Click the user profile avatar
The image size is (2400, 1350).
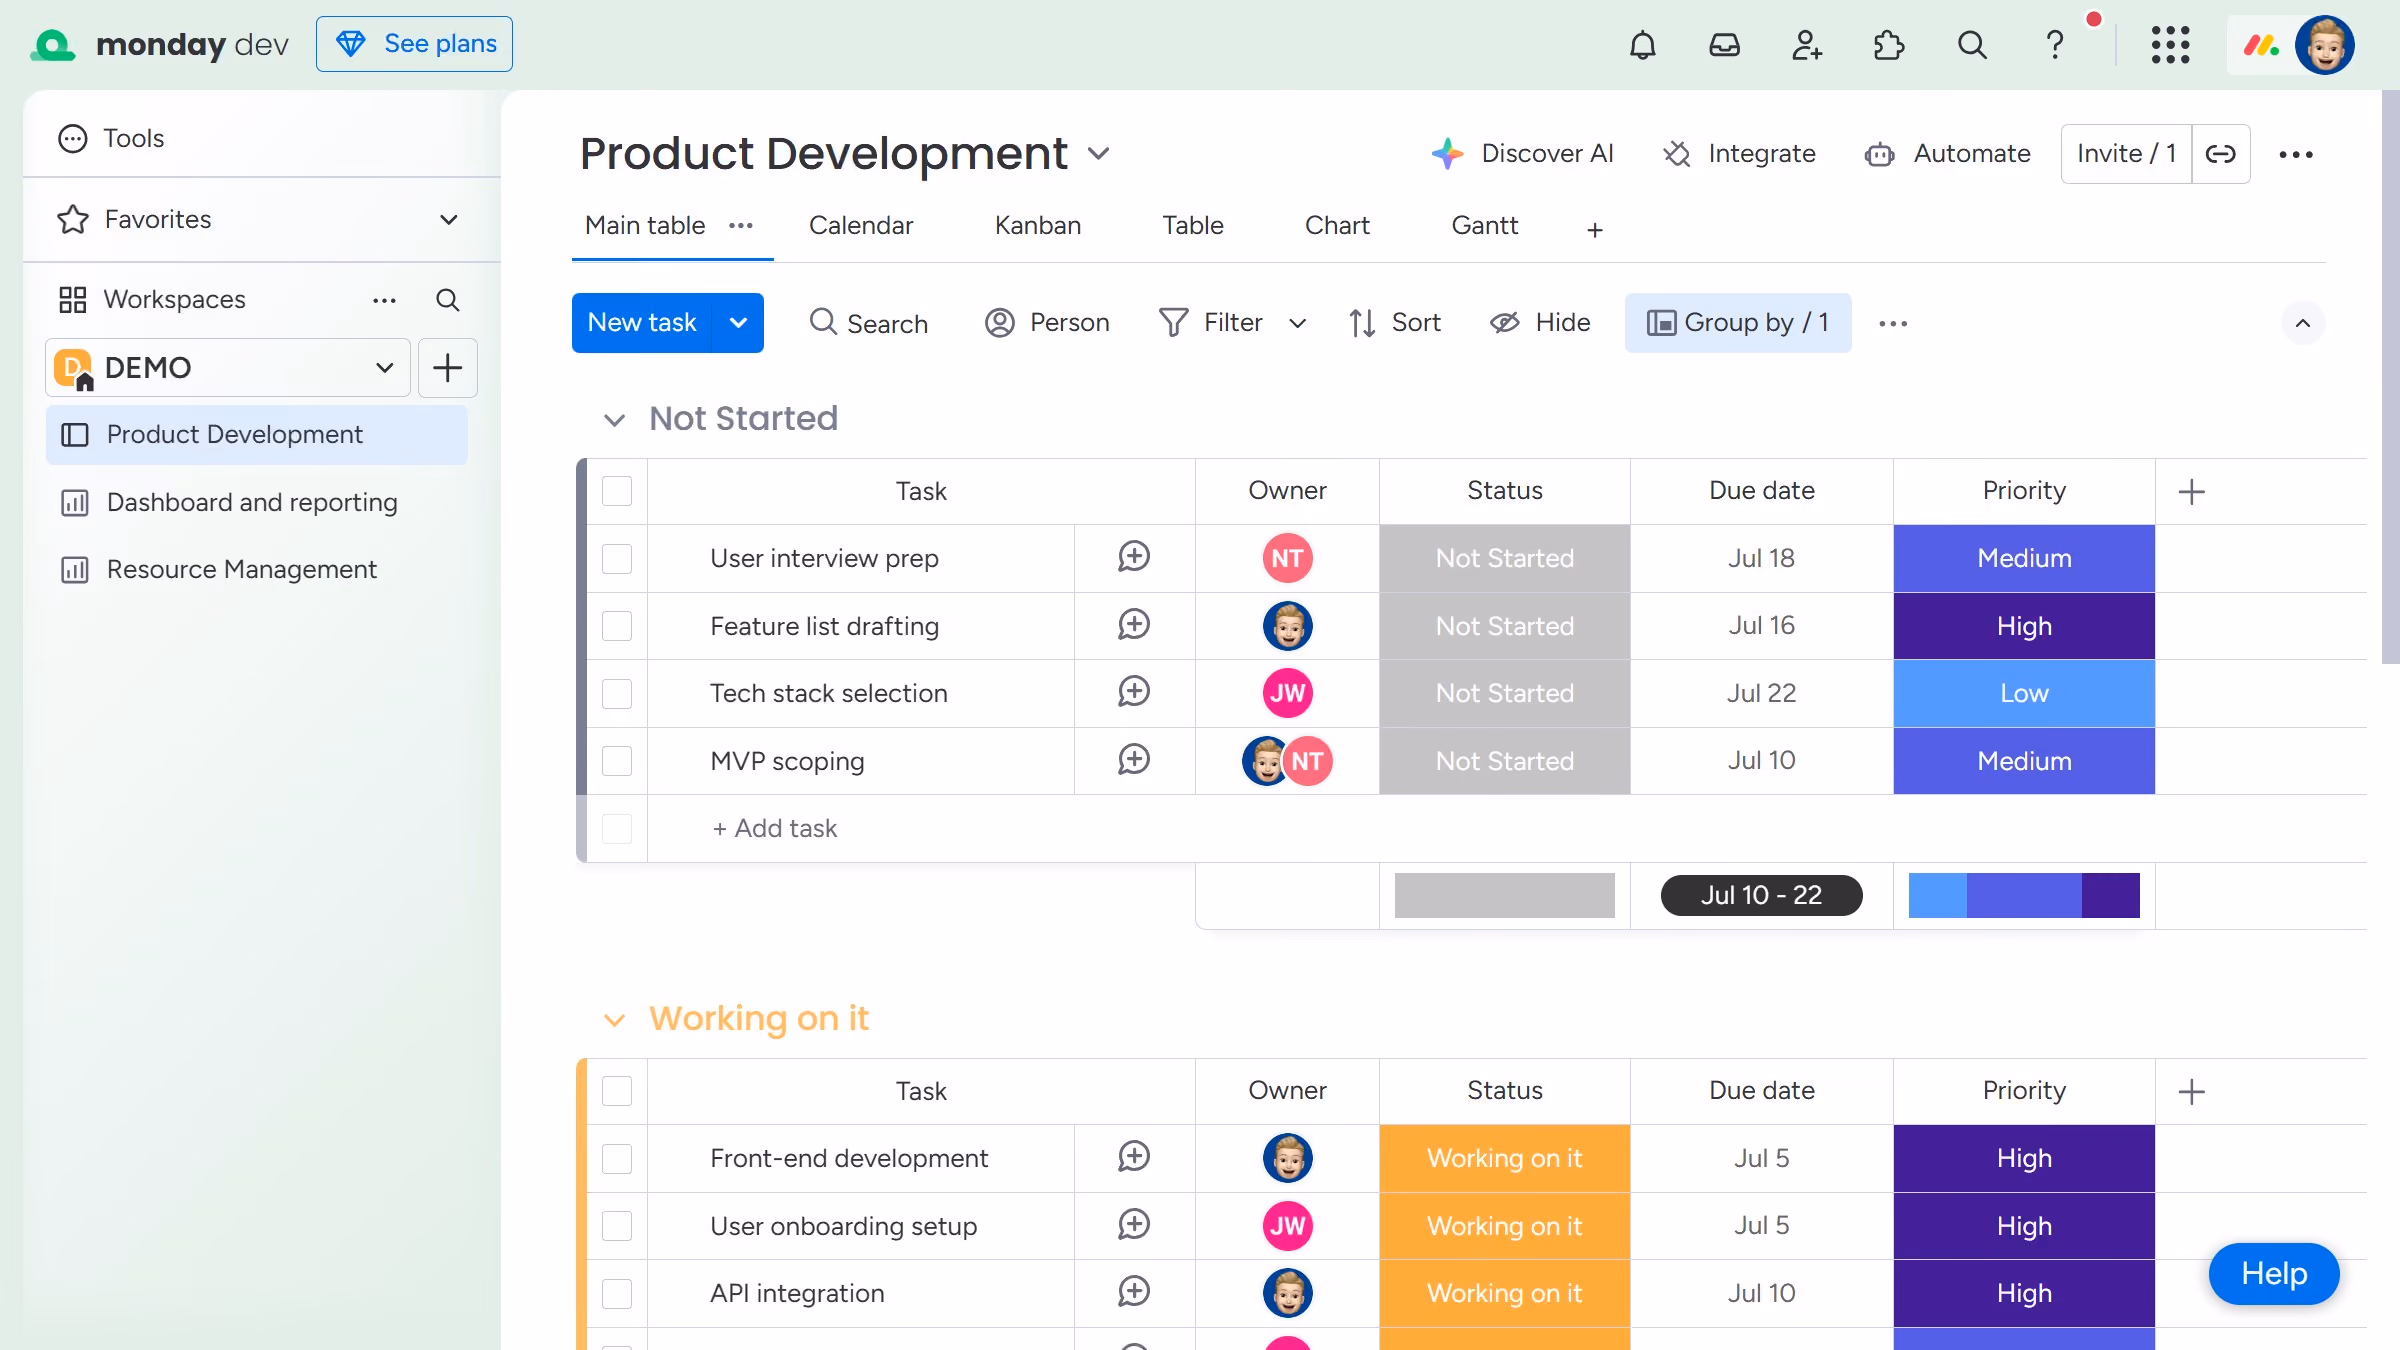(x=2324, y=45)
